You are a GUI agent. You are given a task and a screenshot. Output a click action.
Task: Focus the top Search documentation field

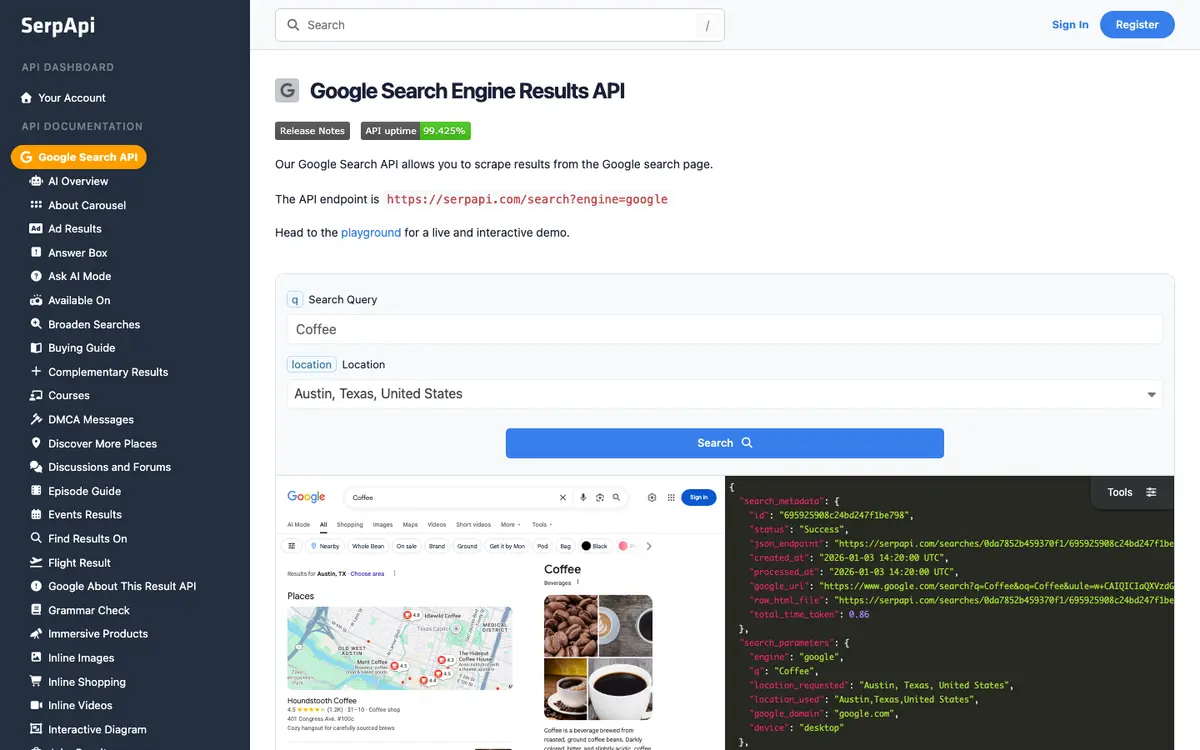coord(500,25)
